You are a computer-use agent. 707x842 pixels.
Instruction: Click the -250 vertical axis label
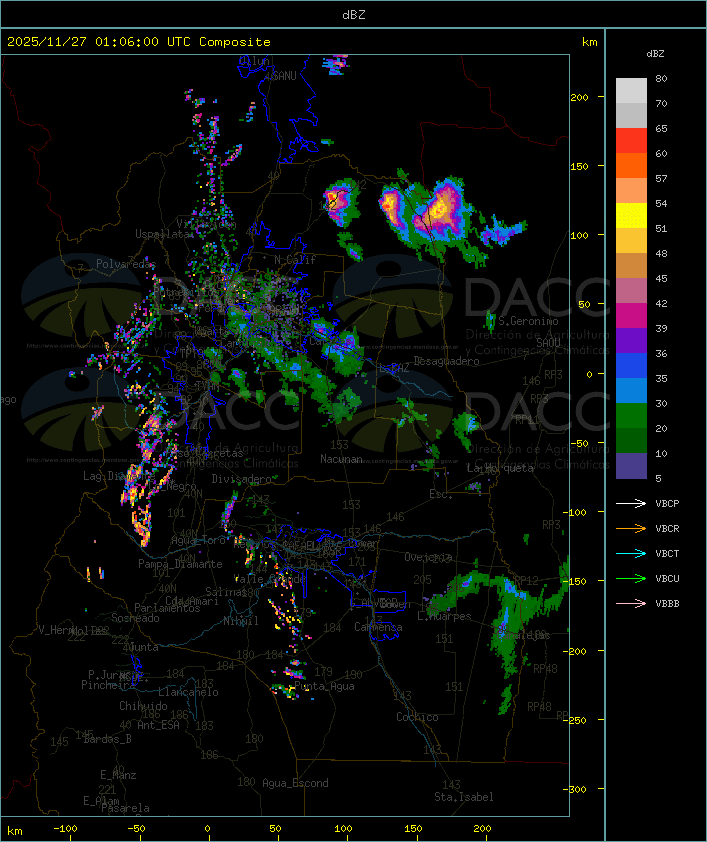(575, 720)
